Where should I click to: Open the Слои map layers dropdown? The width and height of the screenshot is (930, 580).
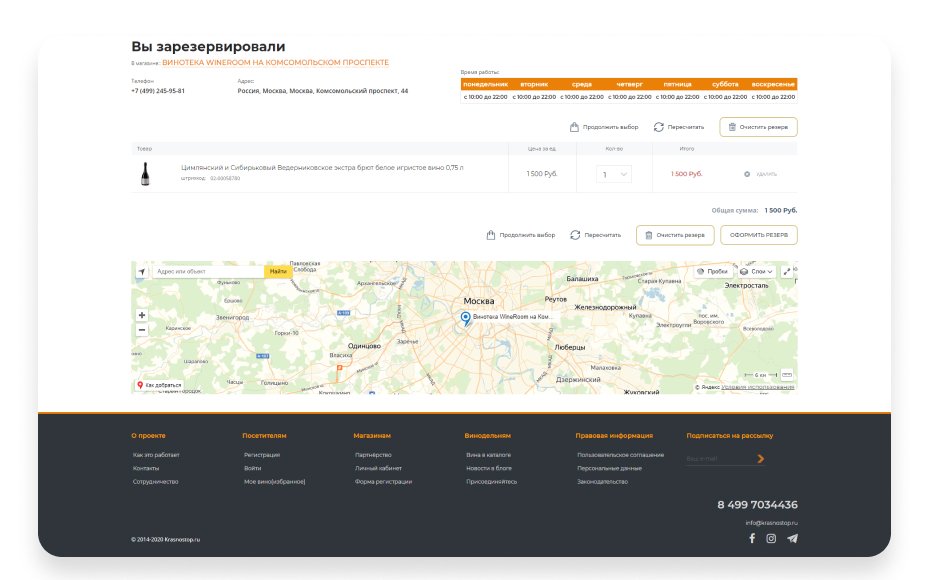click(756, 272)
